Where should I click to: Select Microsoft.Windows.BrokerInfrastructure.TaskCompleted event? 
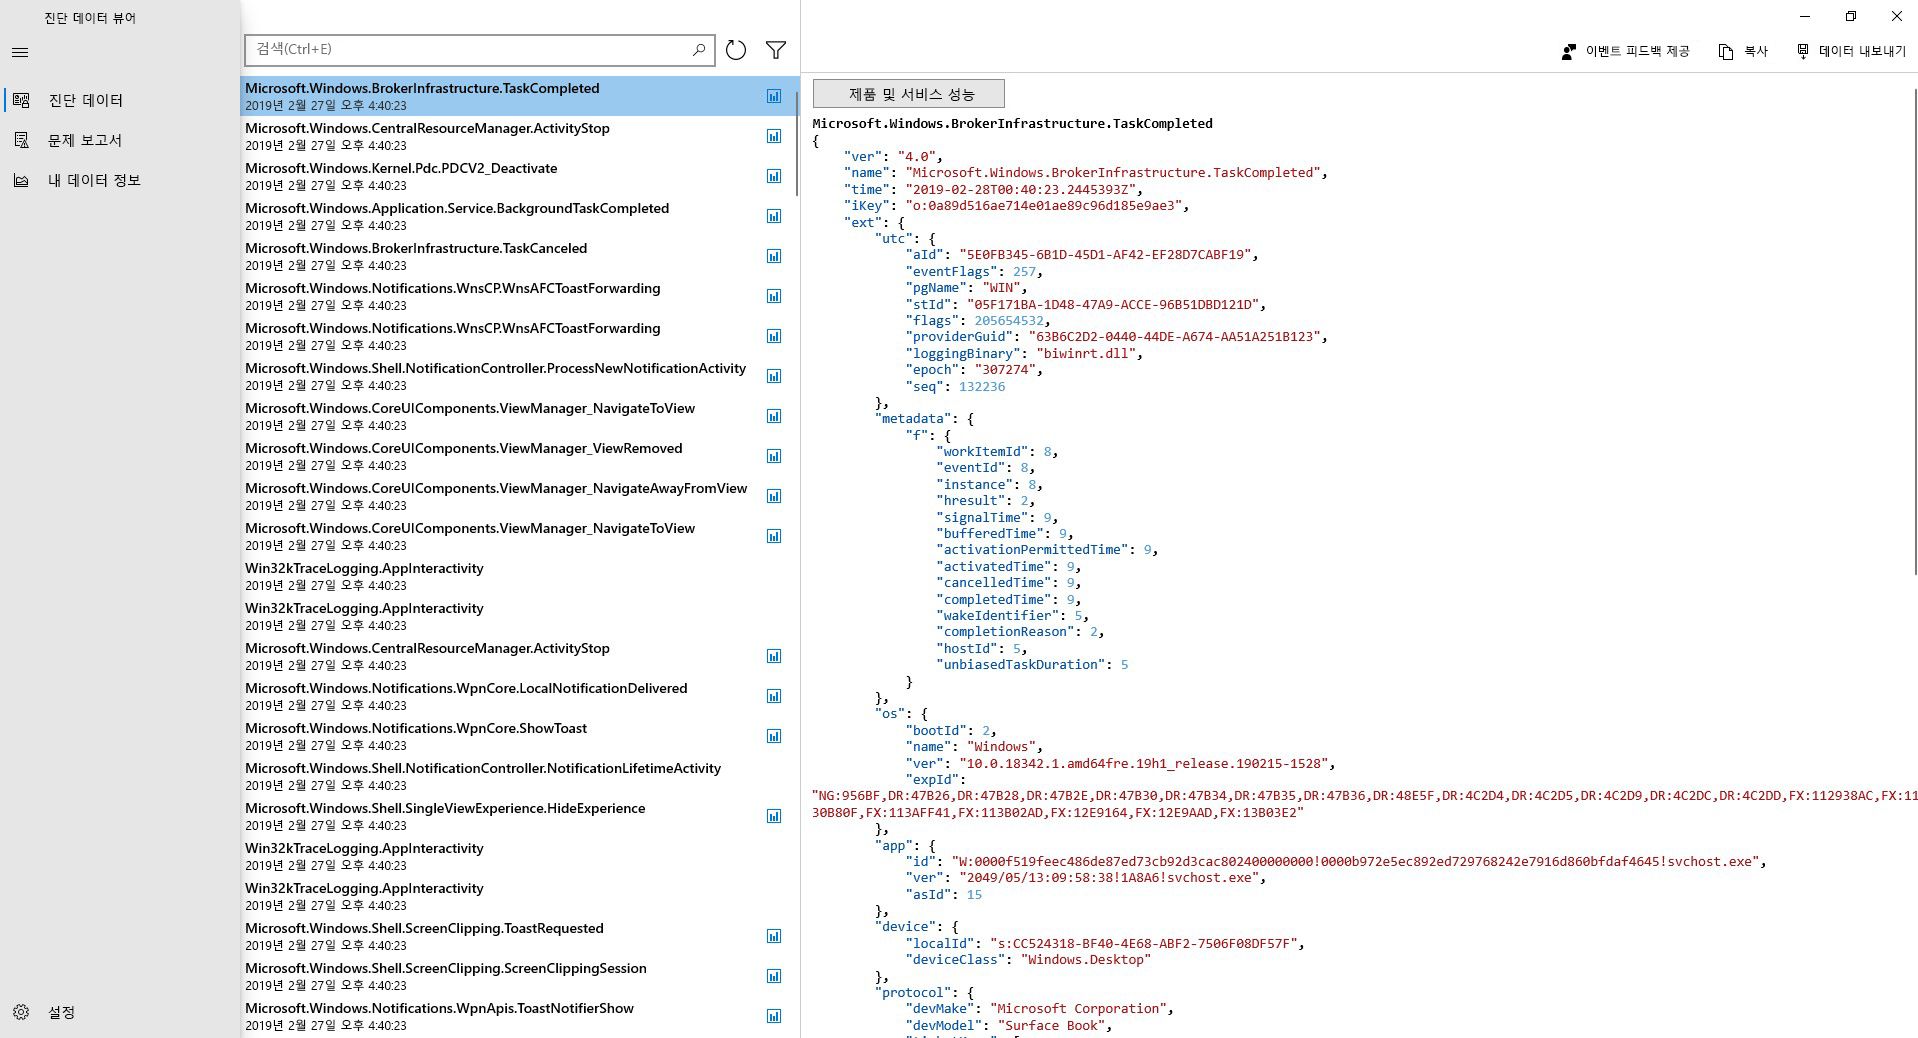[518, 96]
